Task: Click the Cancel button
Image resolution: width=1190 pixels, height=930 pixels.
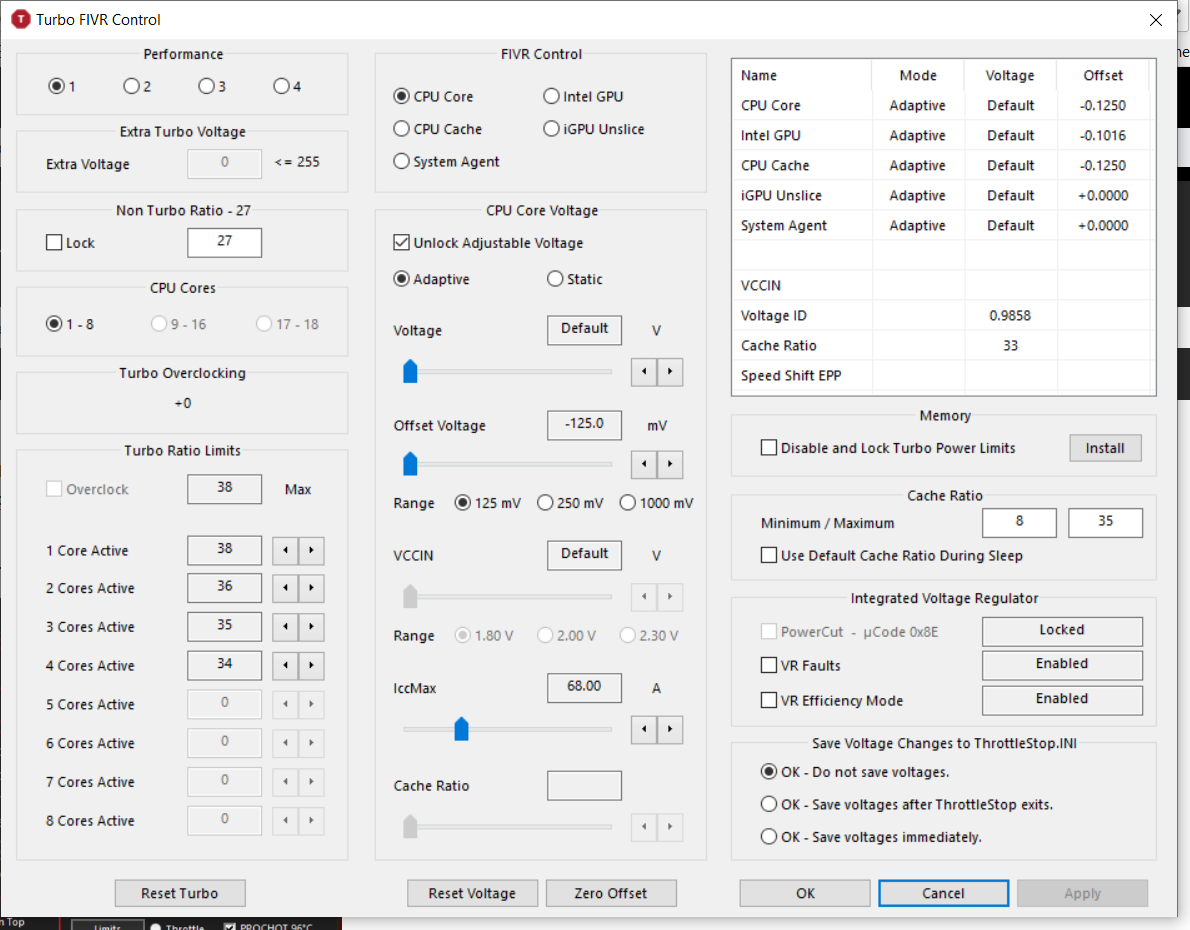Action: pos(943,894)
